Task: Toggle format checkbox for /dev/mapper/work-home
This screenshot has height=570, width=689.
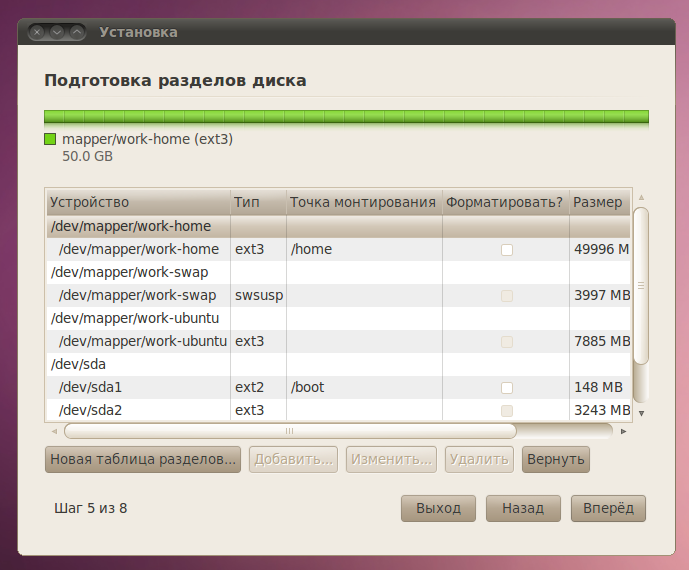Action: click(507, 250)
